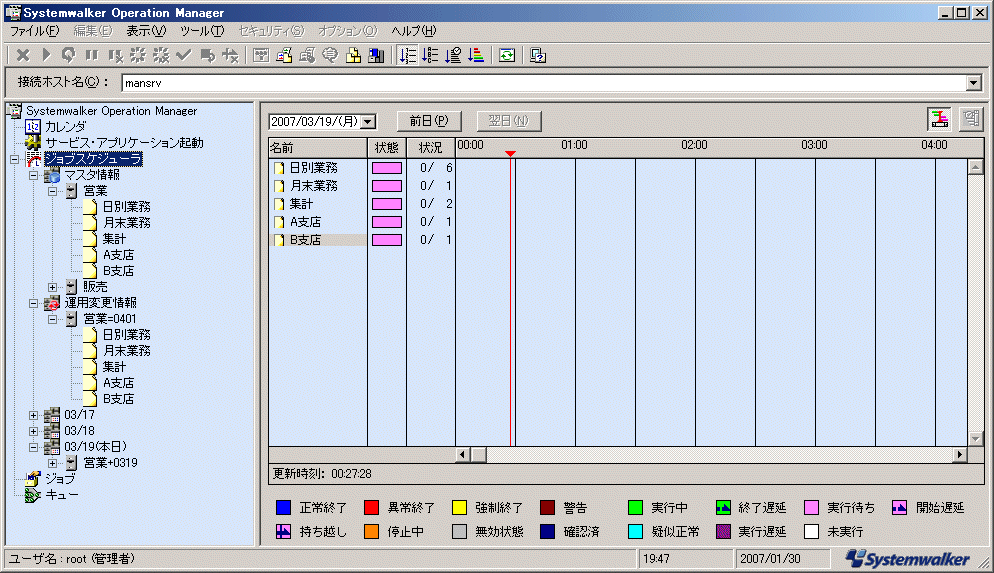Click the pink status swatch for B支店

click(x=387, y=240)
